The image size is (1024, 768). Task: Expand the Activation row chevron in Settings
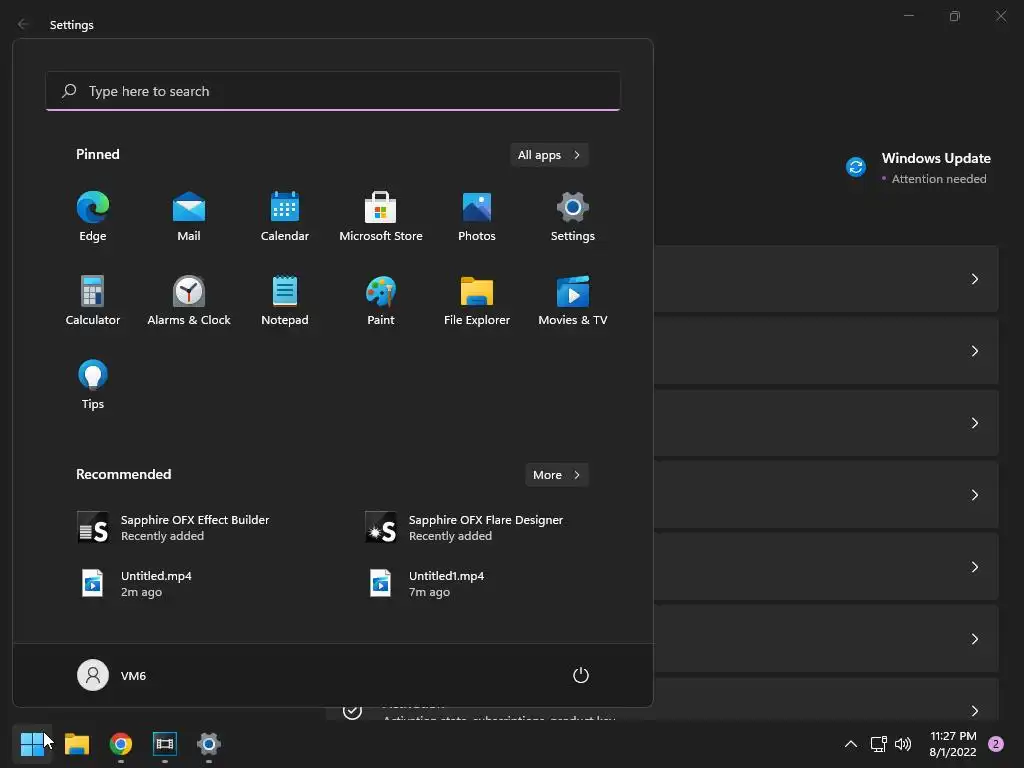pos(974,711)
